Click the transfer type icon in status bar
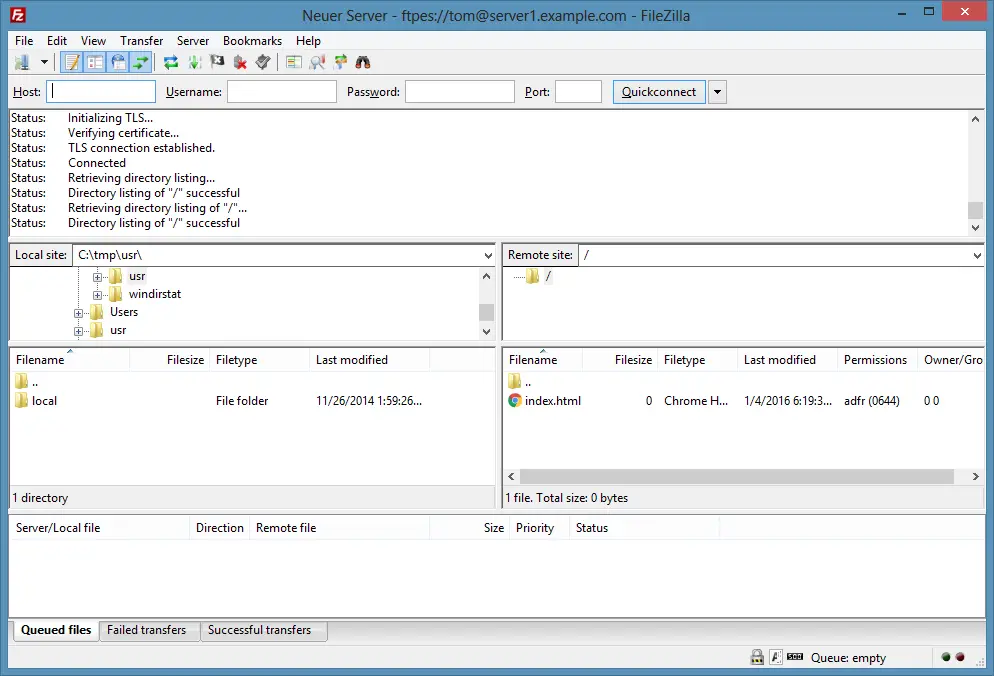The width and height of the screenshot is (994, 676). 776,657
